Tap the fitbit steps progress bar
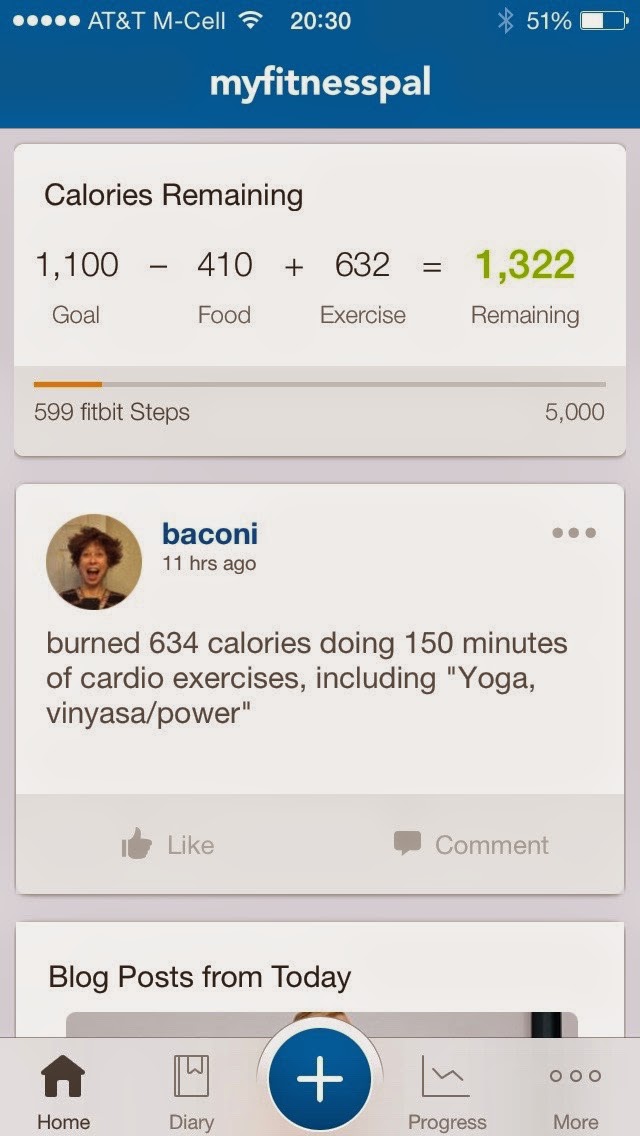 click(x=319, y=384)
